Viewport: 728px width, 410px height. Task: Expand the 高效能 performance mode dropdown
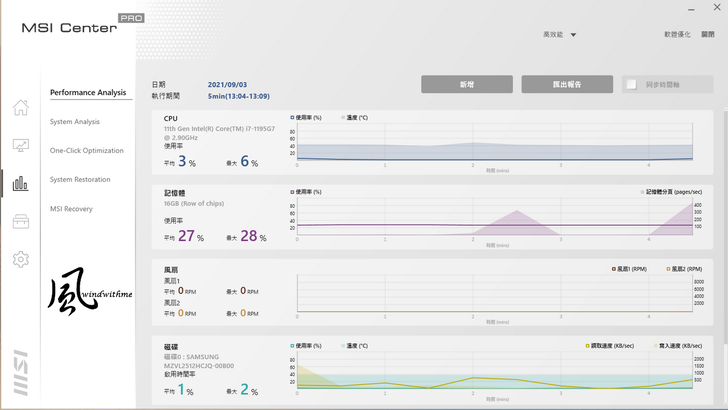click(x=560, y=34)
